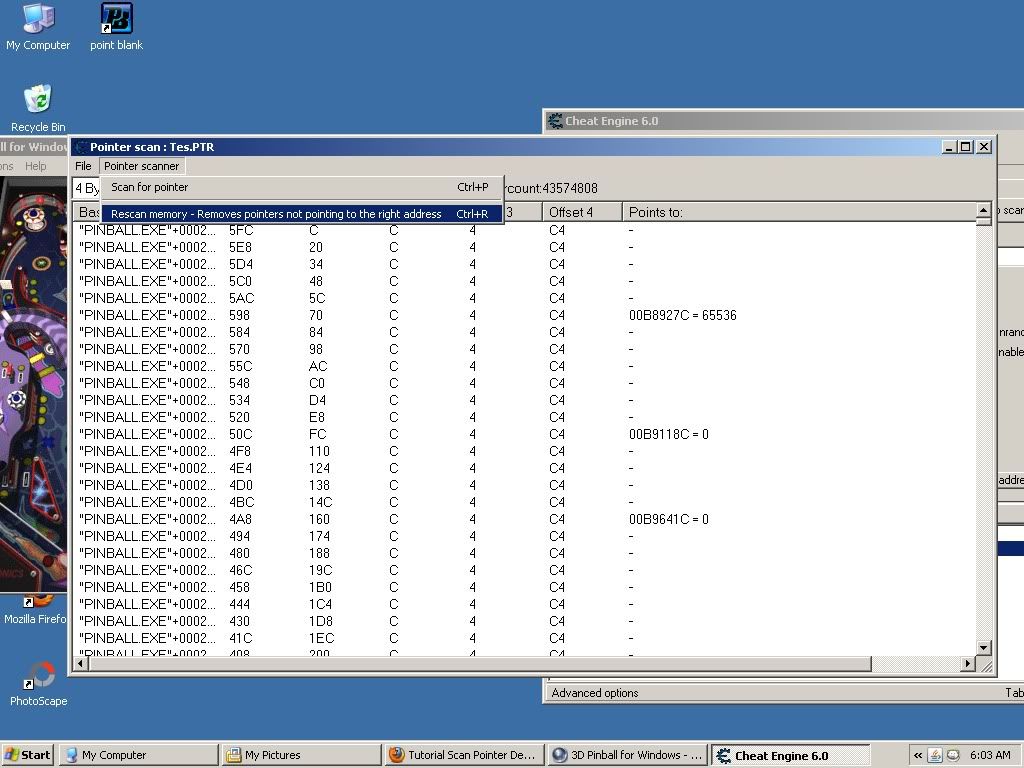1024x768 pixels.
Task: Click the Pointer scan window title icon
Action: click(x=81, y=147)
